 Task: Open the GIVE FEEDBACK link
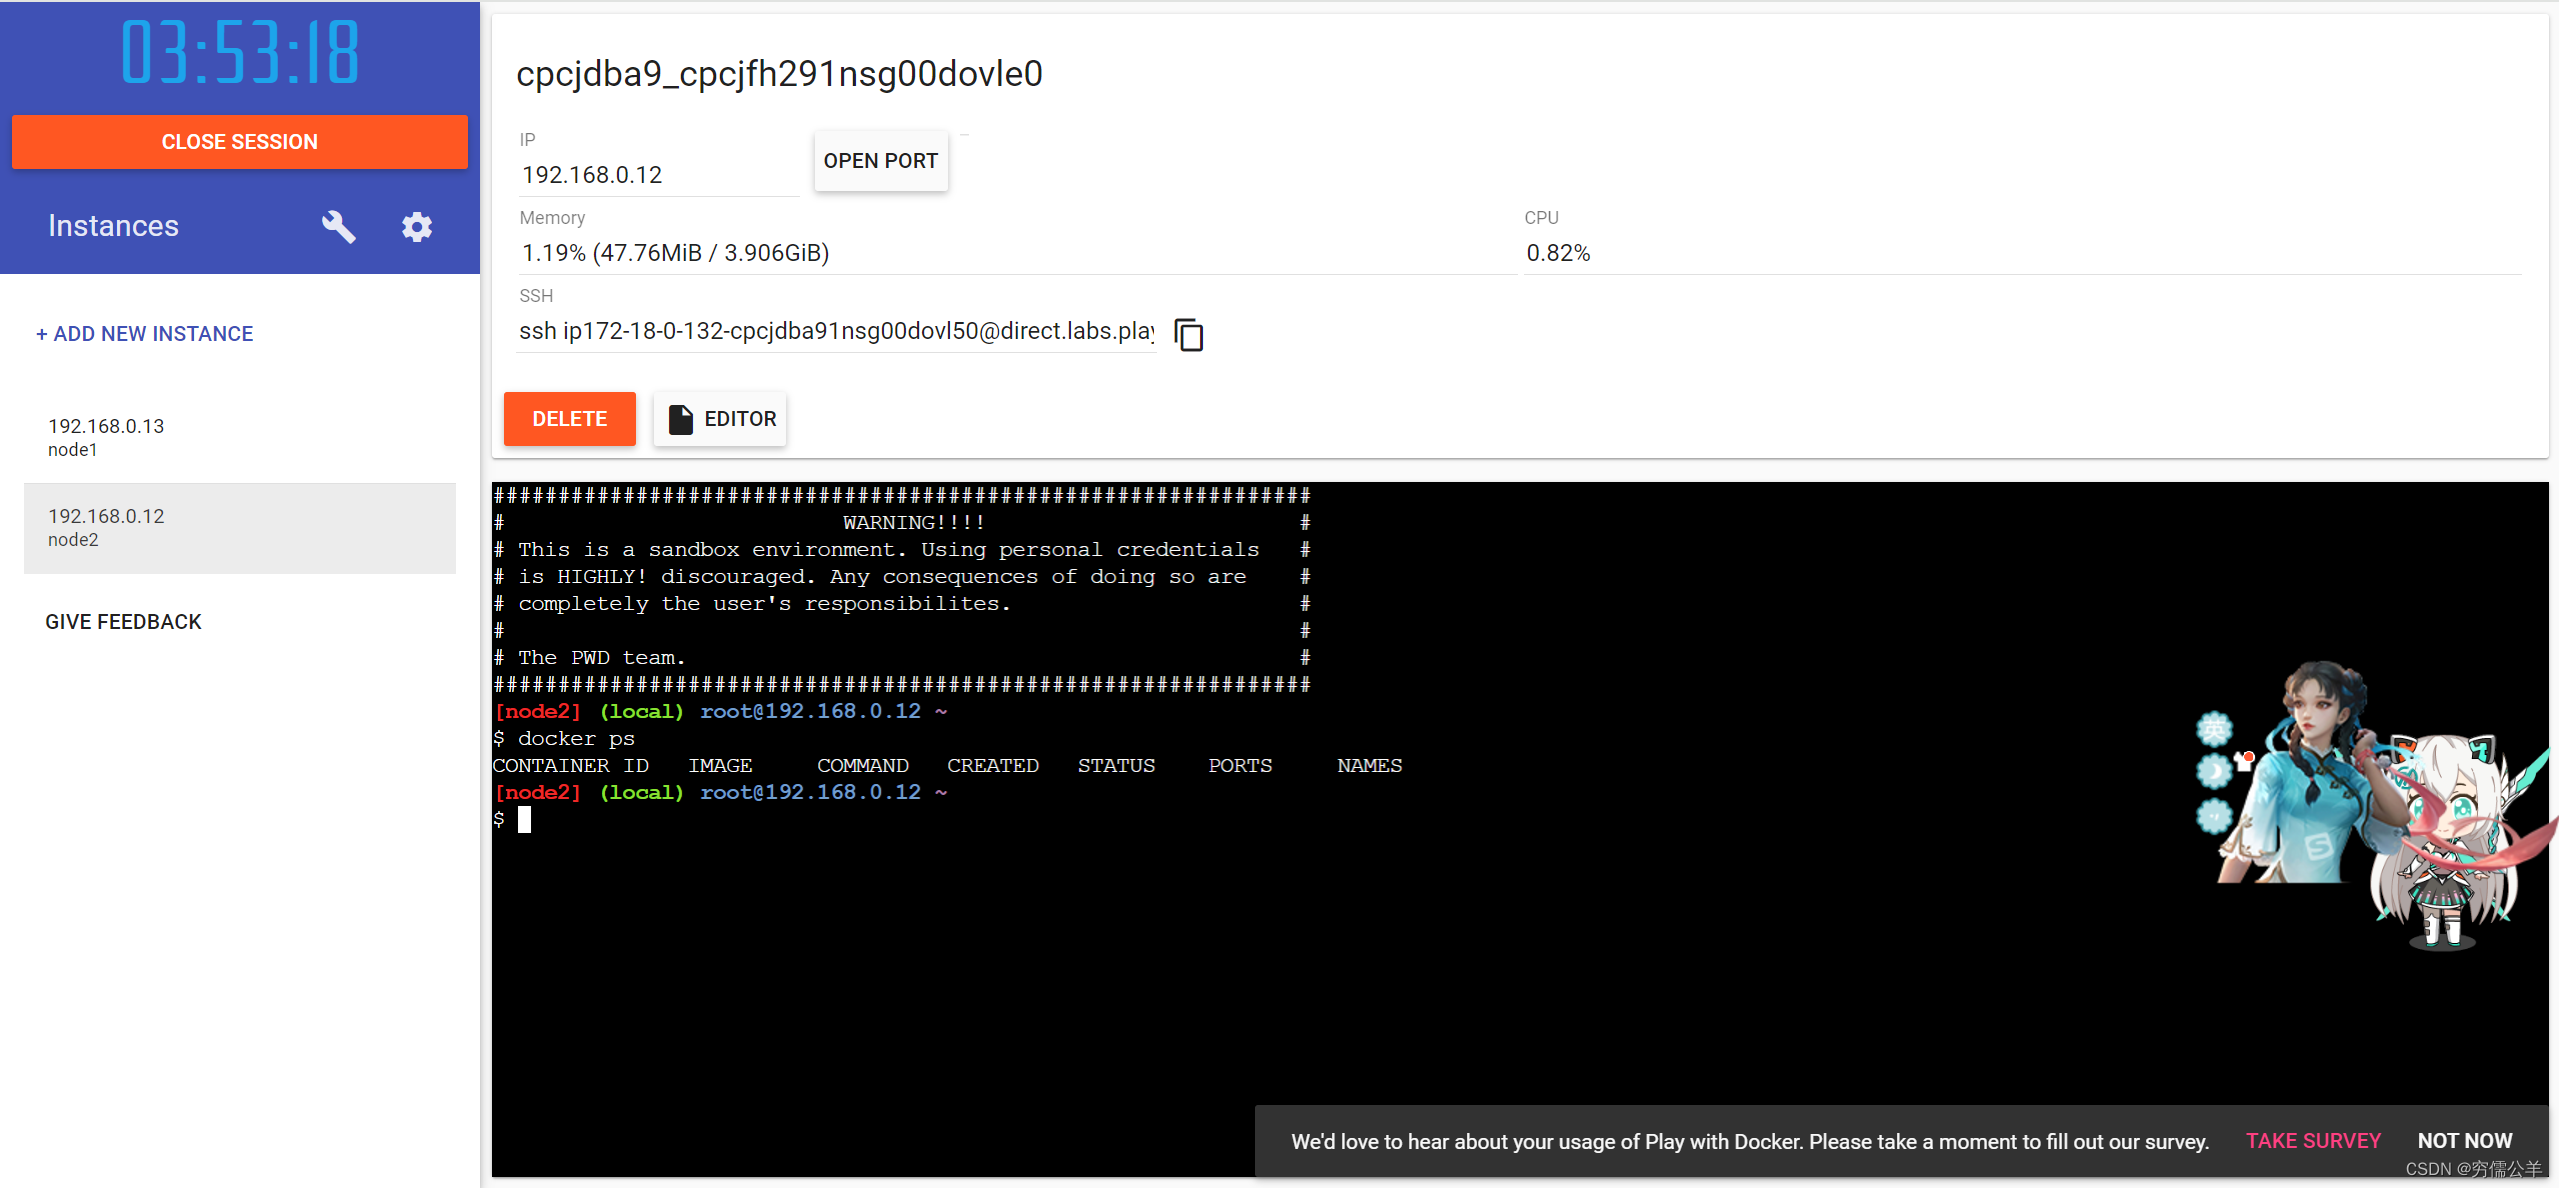123,622
